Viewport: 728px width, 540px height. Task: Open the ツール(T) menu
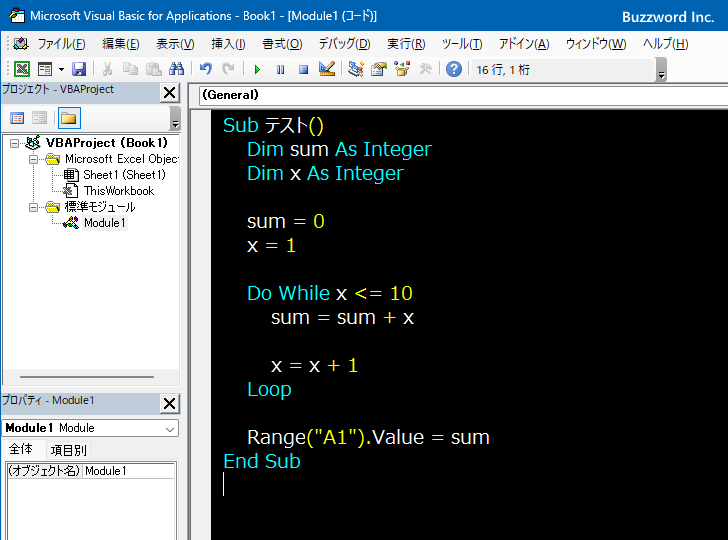[462, 44]
